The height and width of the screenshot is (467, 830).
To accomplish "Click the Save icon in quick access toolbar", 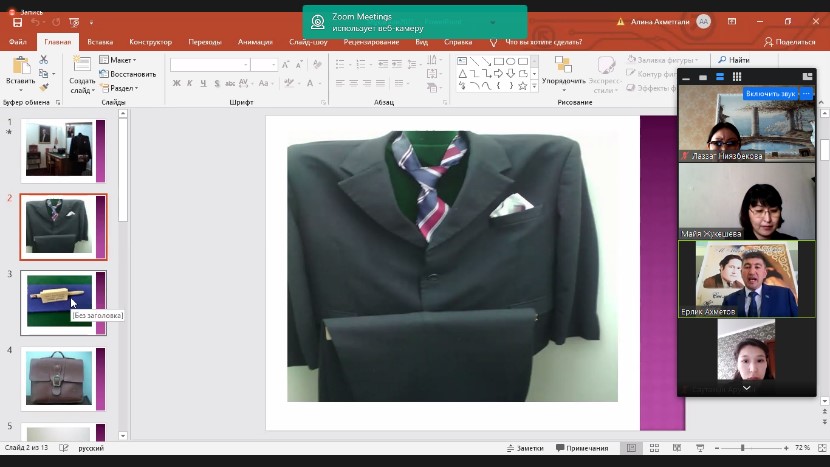I will 17,22.
